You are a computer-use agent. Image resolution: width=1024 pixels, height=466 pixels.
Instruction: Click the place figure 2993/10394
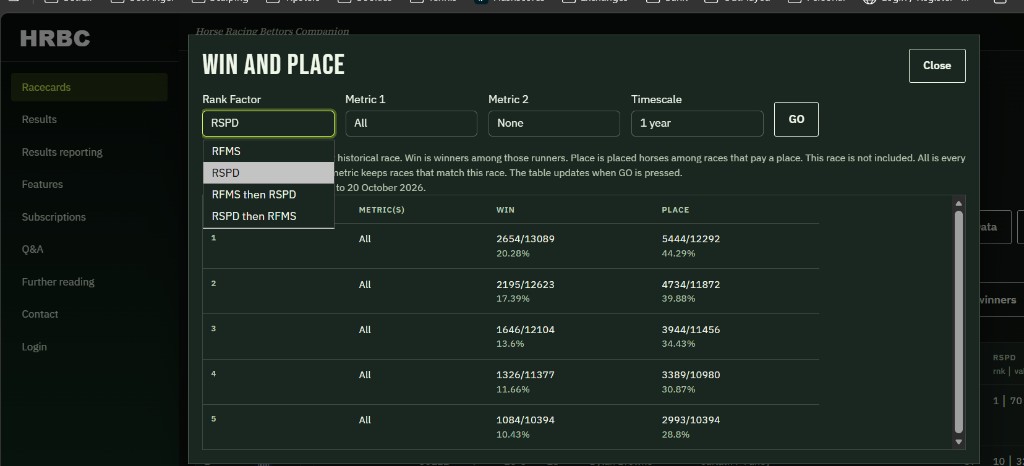tap(691, 420)
